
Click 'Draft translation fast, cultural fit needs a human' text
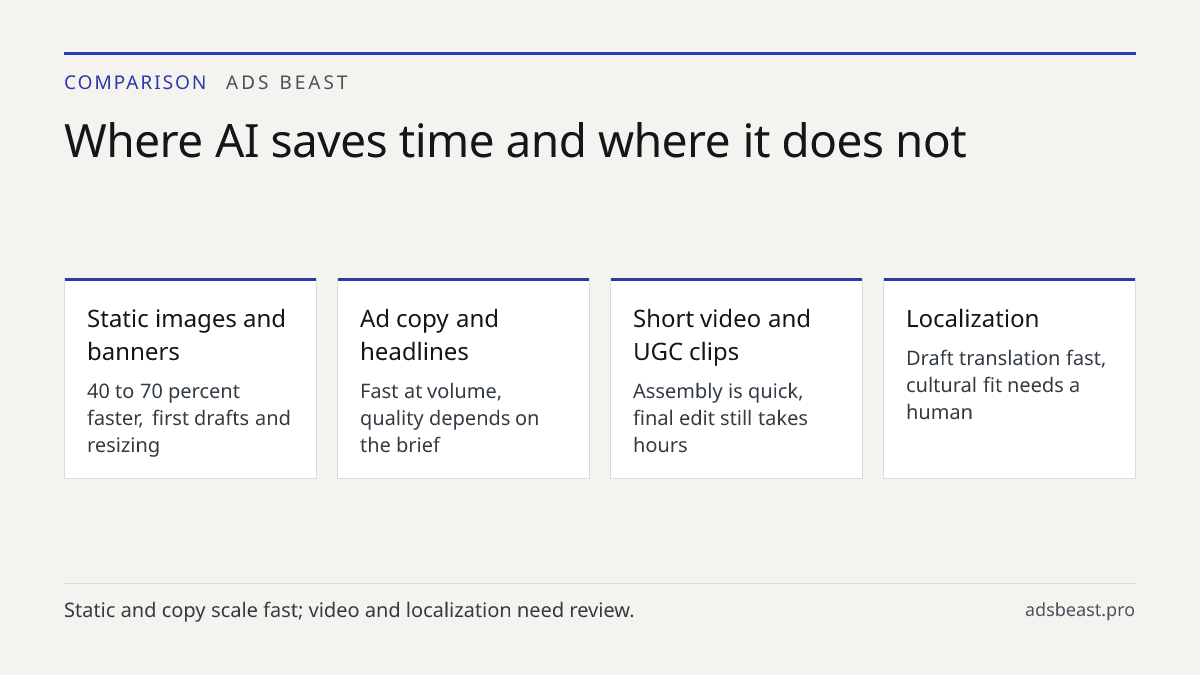(x=1006, y=385)
